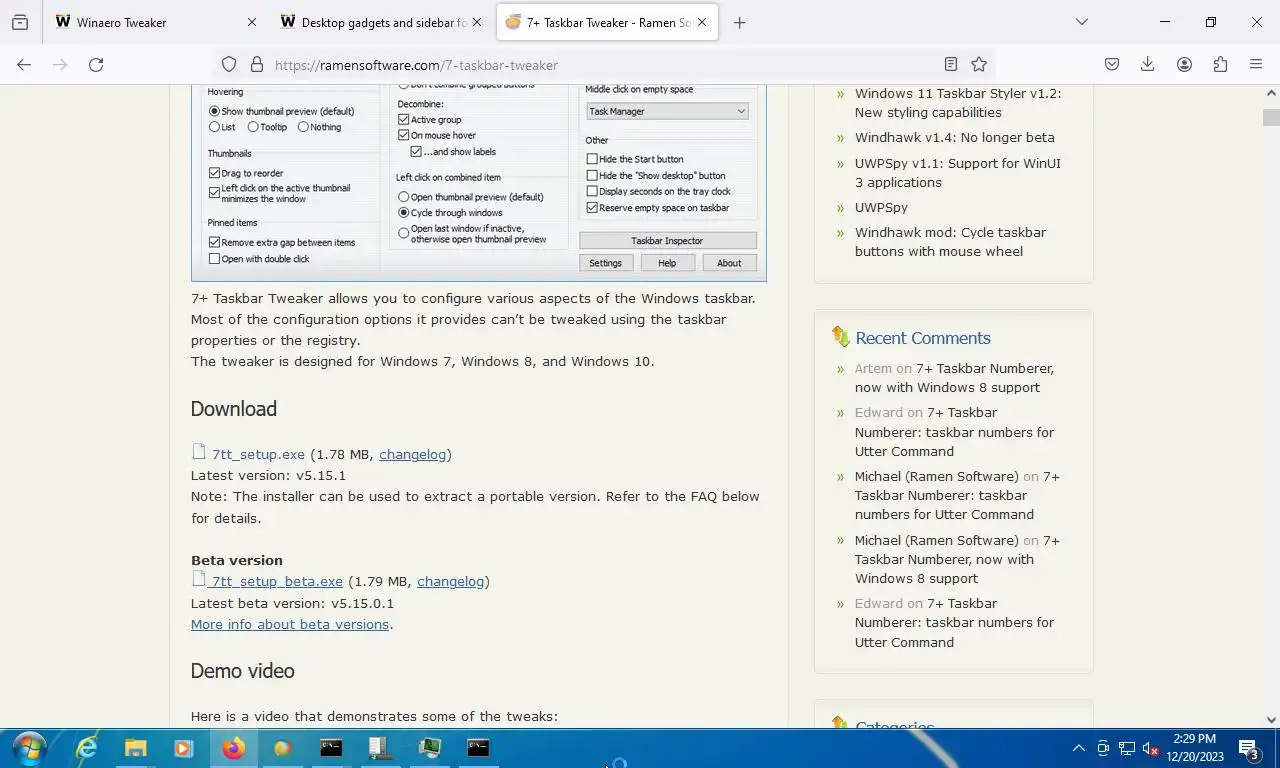Download 7tt_setup_beta.exe
Viewport: 1280px width, 768px height.
coord(277,581)
